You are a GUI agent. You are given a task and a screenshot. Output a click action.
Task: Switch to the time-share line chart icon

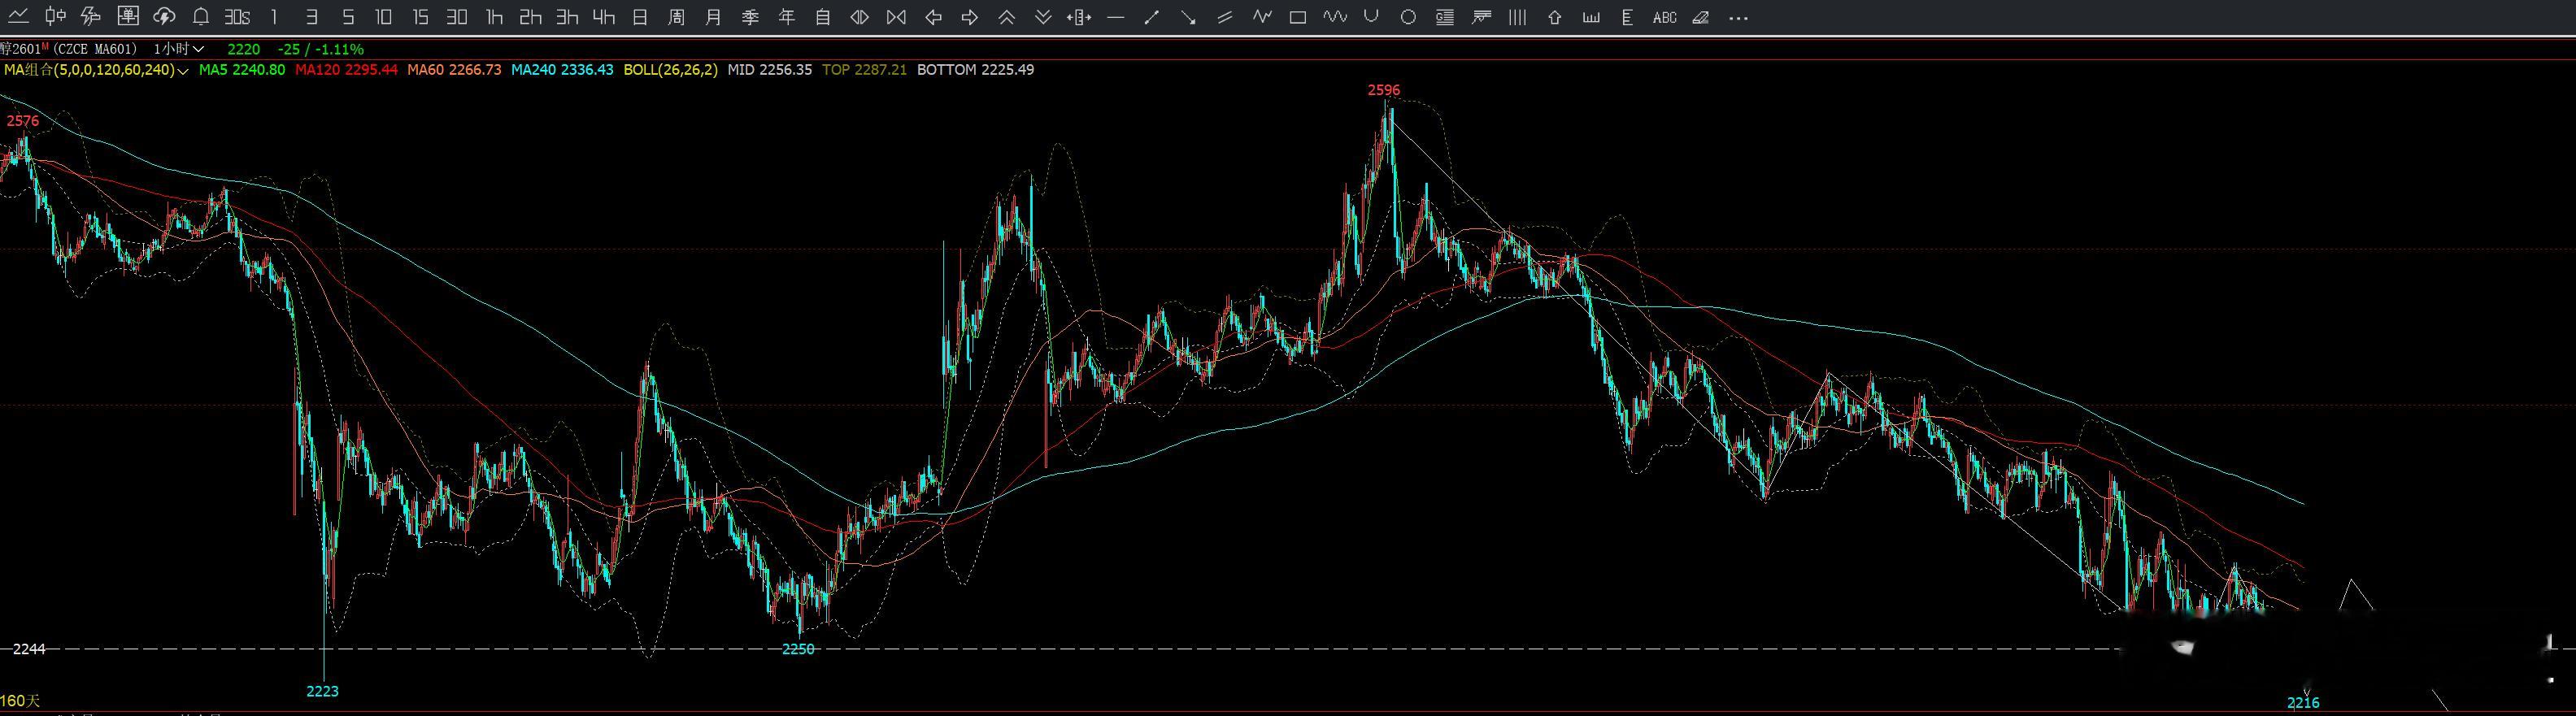(18, 17)
